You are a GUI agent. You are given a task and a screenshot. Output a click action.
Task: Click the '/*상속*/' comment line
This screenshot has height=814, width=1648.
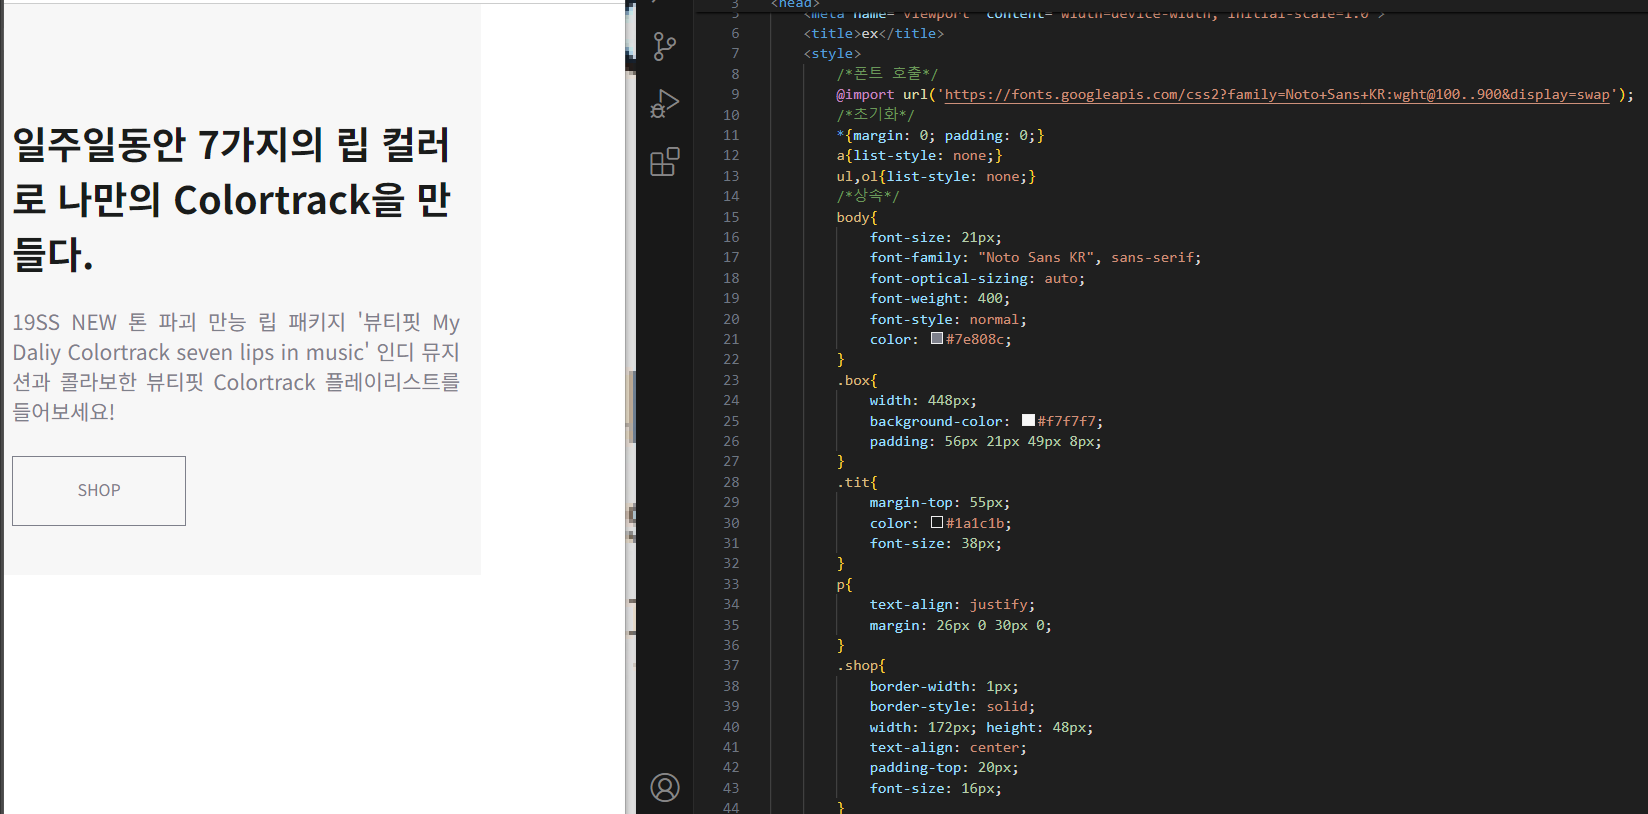tap(868, 197)
